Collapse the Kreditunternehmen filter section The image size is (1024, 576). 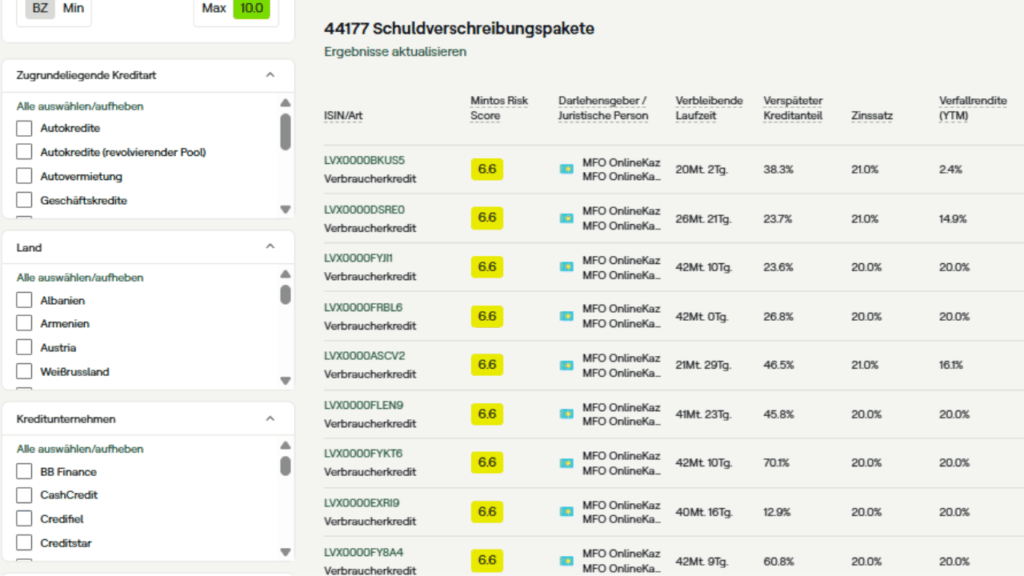pos(269,419)
